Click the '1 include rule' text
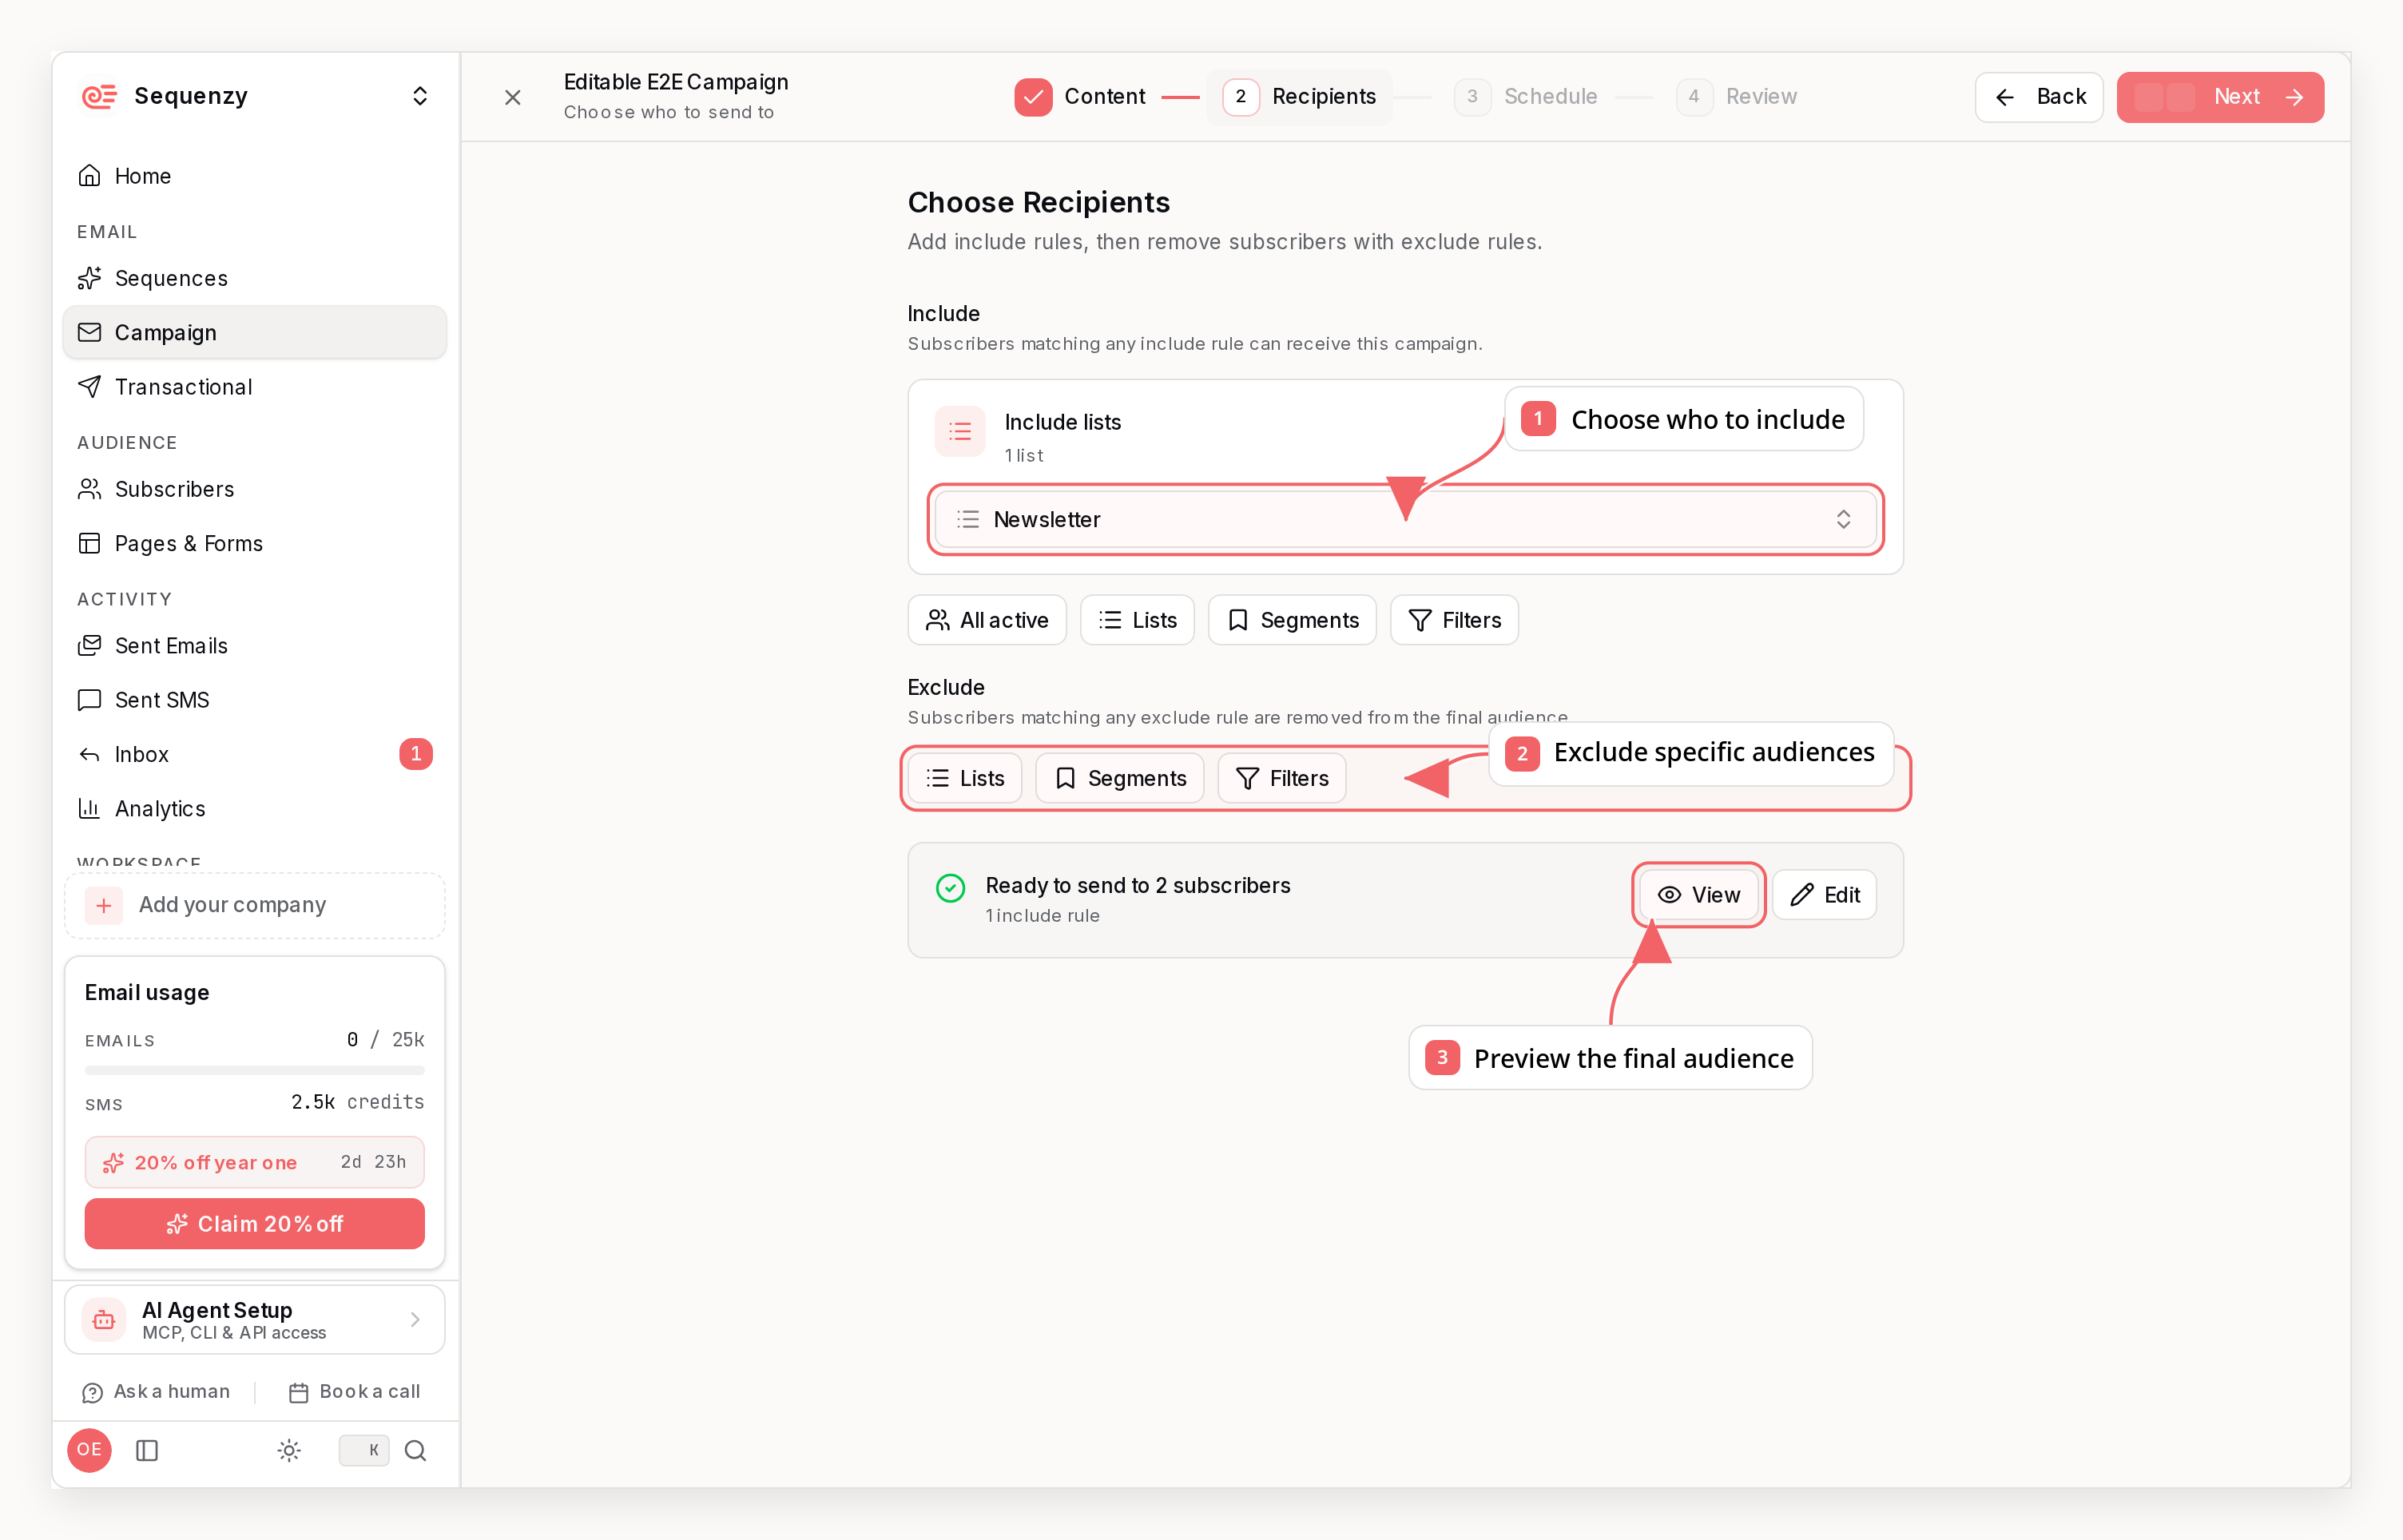 click(1042, 915)
